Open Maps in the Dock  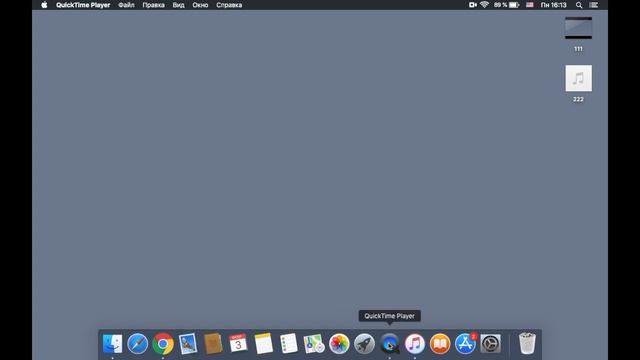314,344
